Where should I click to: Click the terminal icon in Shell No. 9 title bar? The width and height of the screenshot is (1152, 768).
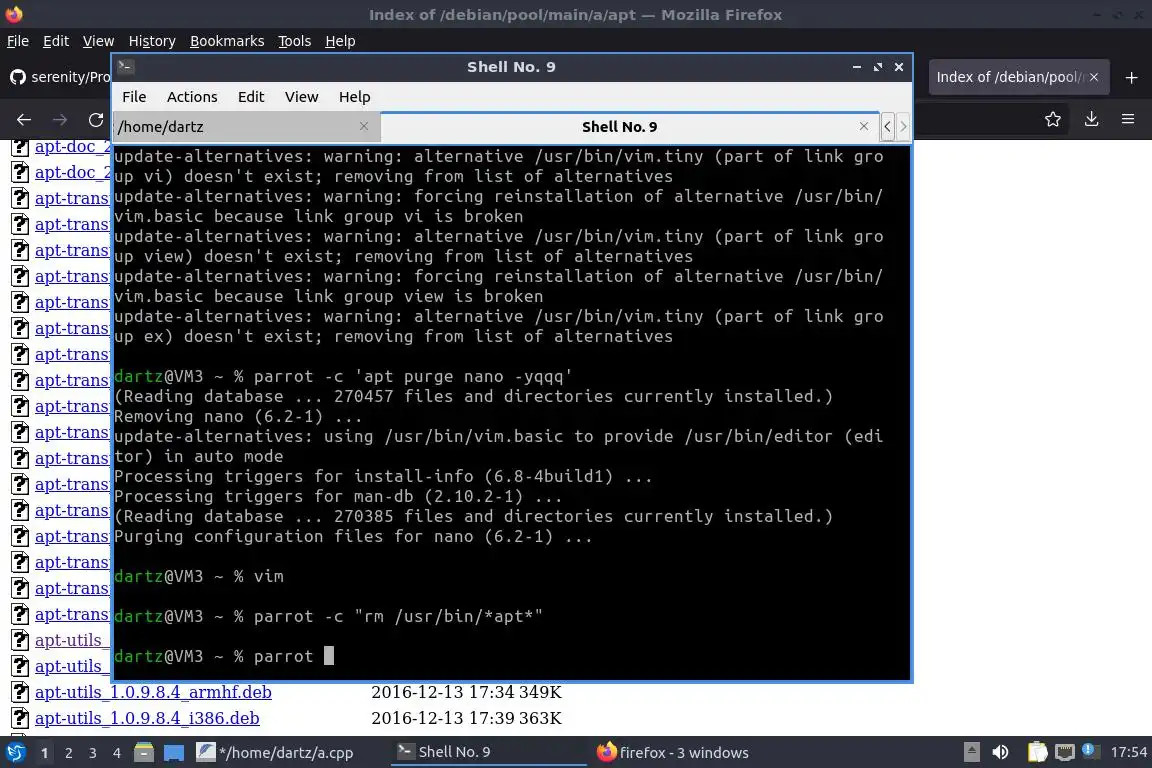[x=126, y=67]
